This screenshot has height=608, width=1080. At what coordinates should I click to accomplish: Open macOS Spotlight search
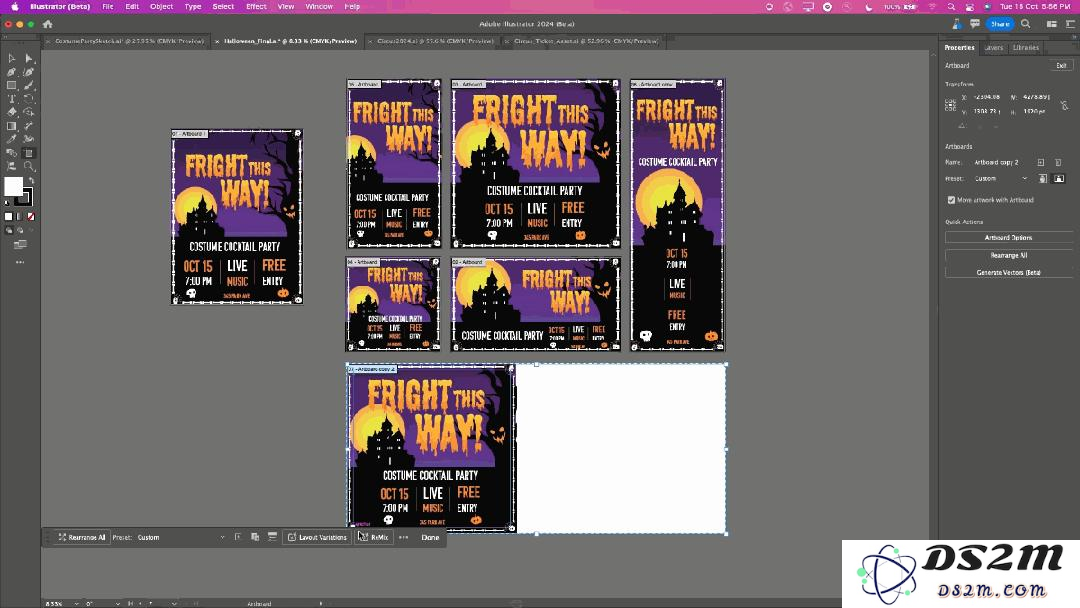(x=951, y=6)
